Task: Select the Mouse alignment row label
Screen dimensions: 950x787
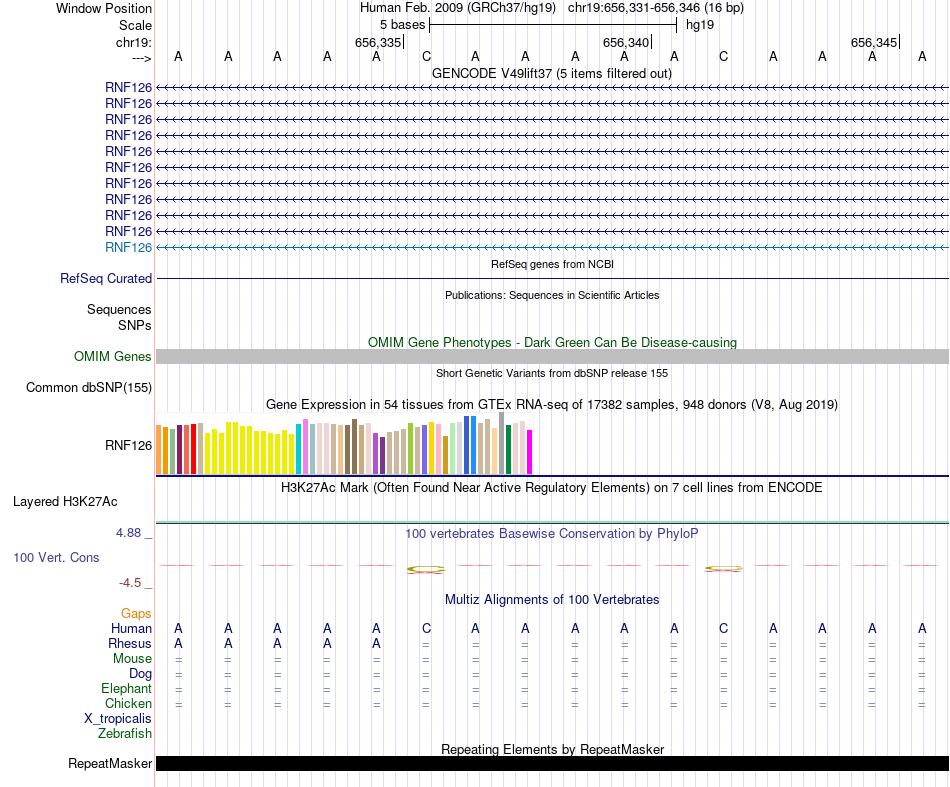Action: [x=132, y=659]
